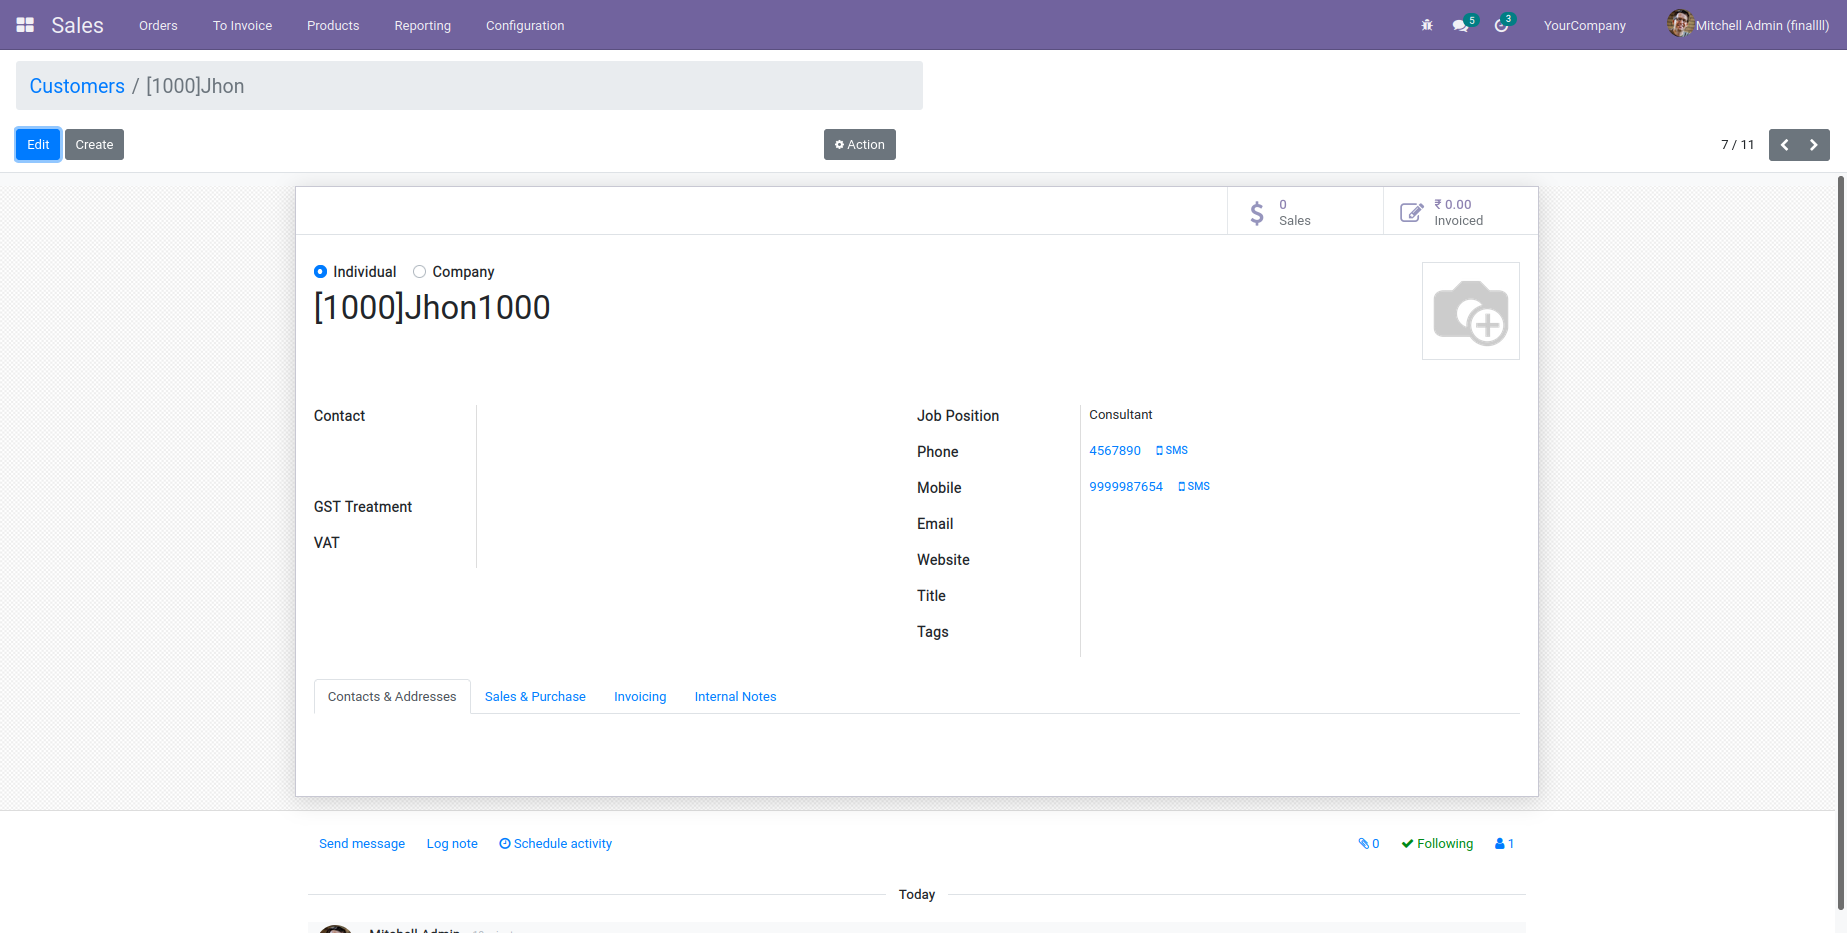
Task: Open the Orders menu
Action: [x=158, y=26]
